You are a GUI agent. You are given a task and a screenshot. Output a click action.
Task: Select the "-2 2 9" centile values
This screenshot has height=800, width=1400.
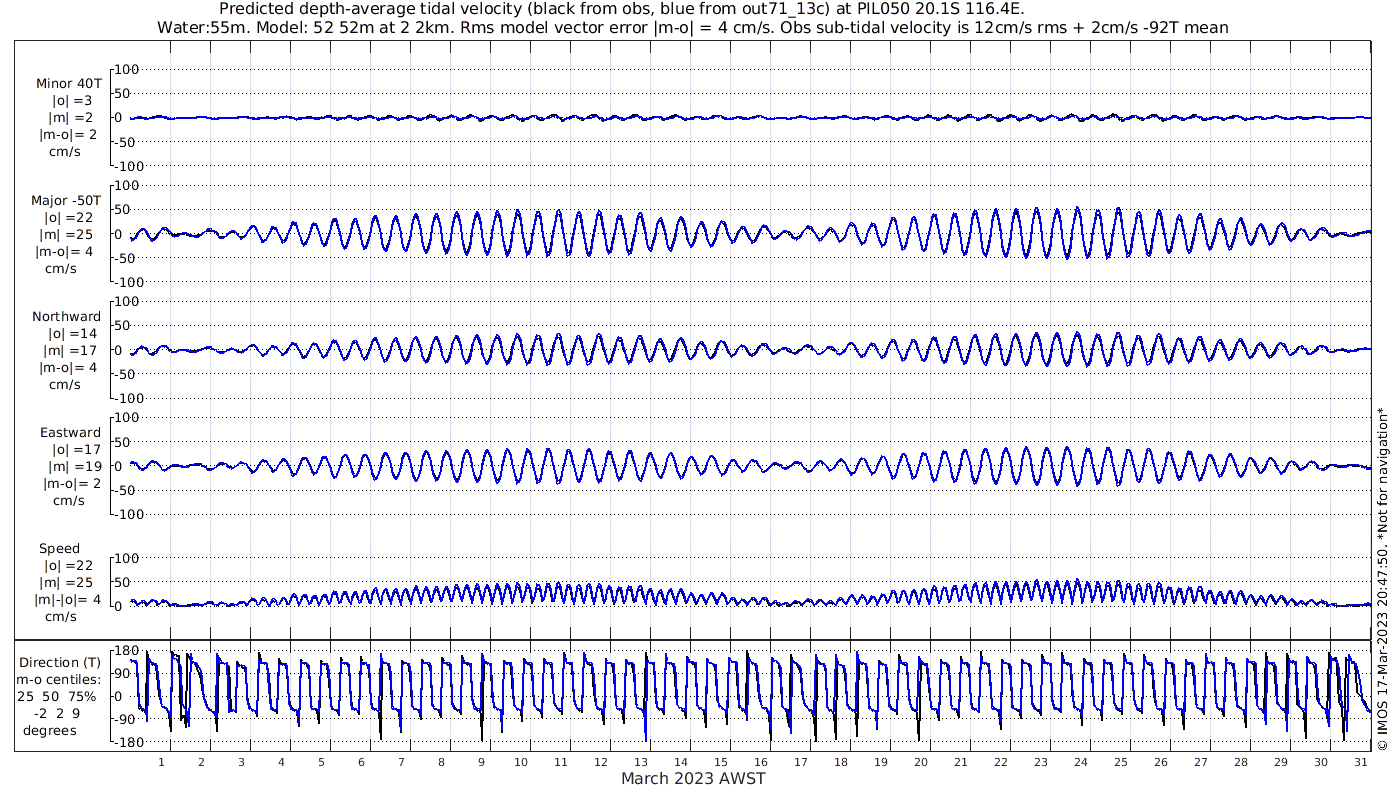[x=58, y=713]
